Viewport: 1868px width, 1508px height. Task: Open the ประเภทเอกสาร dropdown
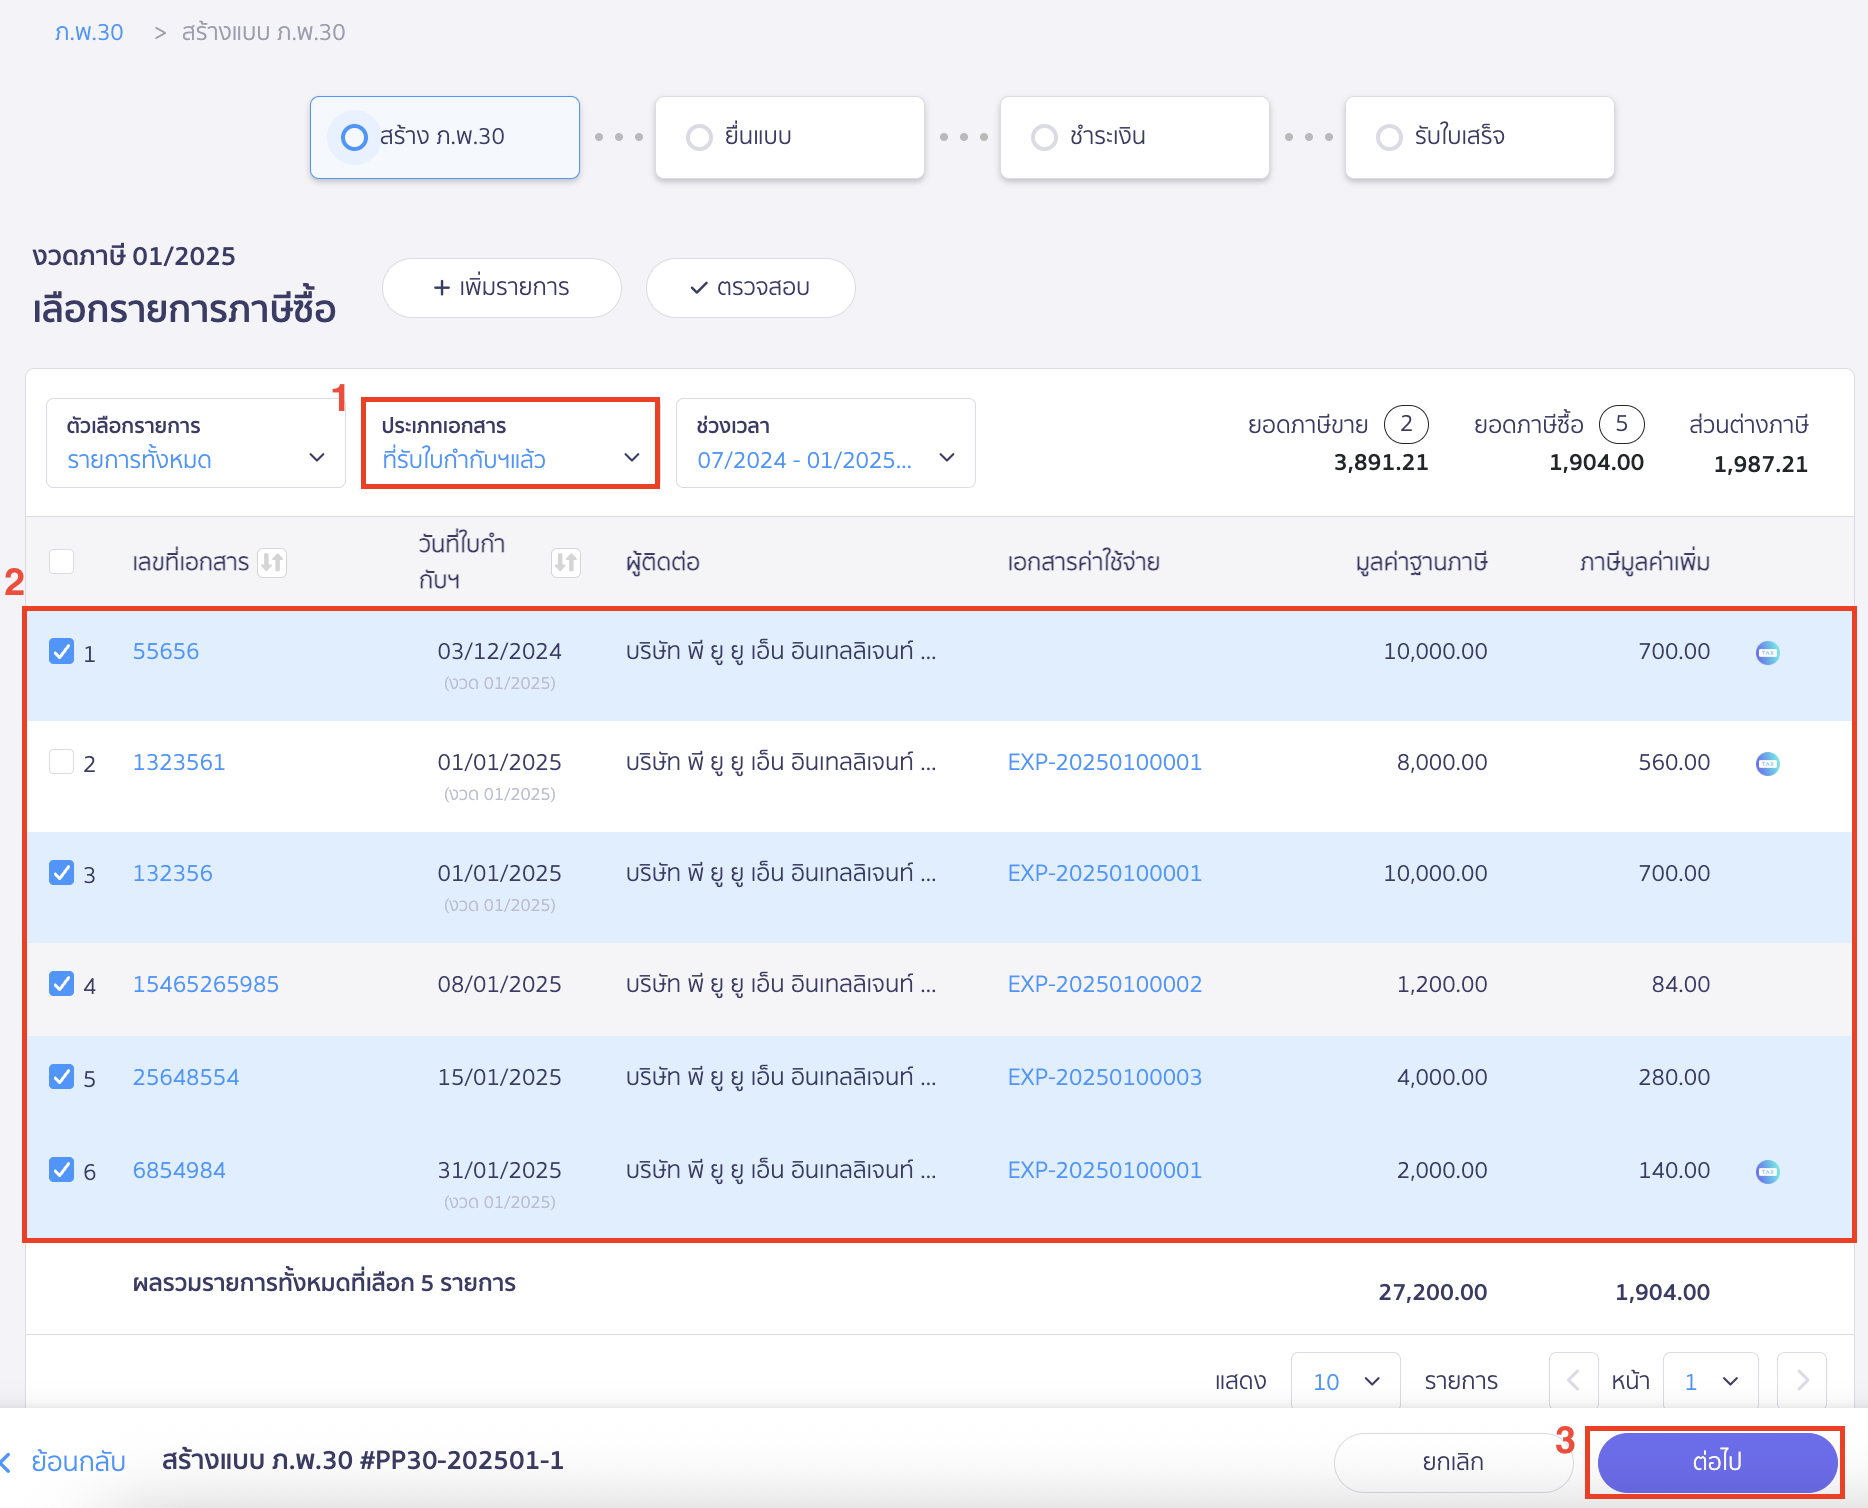[x=510, y=443]
